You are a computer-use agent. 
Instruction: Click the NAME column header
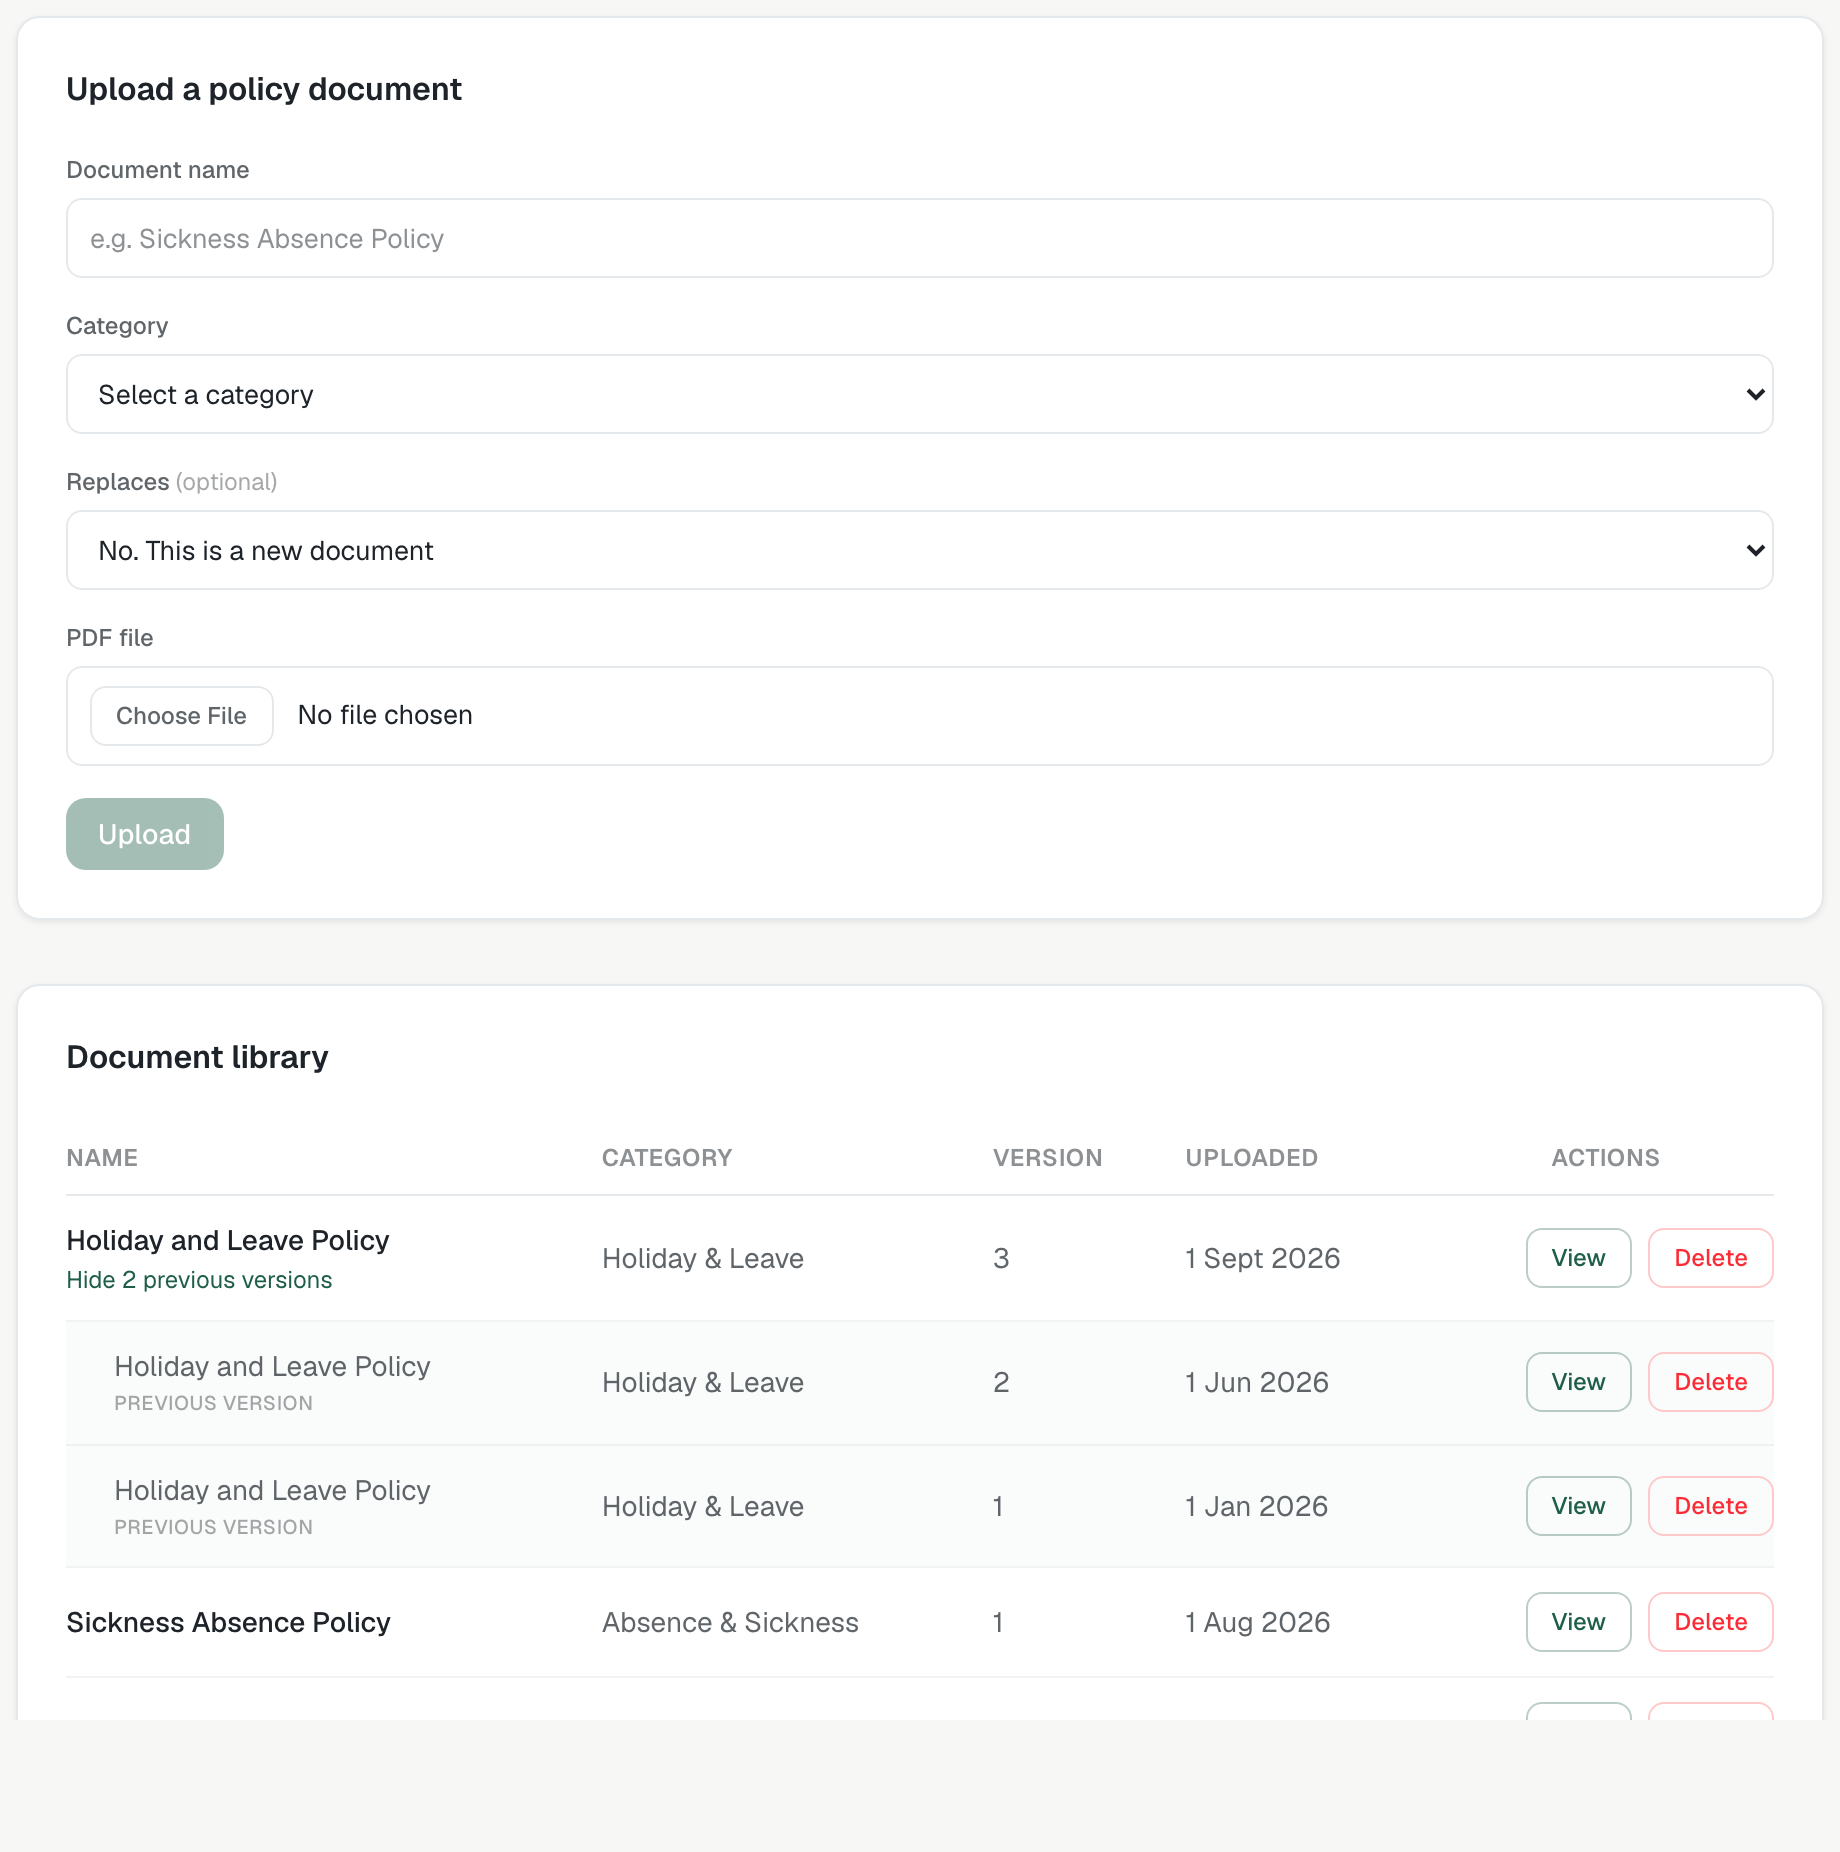point(102,1158)
